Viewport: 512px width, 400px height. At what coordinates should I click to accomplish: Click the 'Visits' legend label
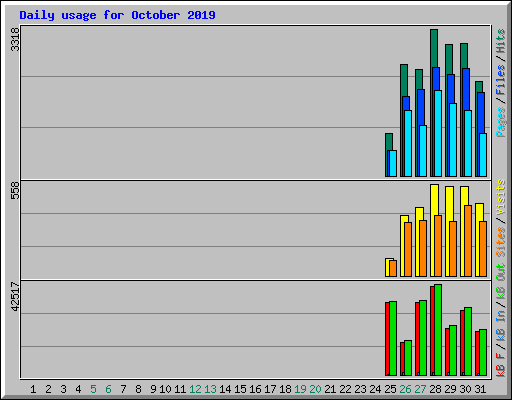500,197
